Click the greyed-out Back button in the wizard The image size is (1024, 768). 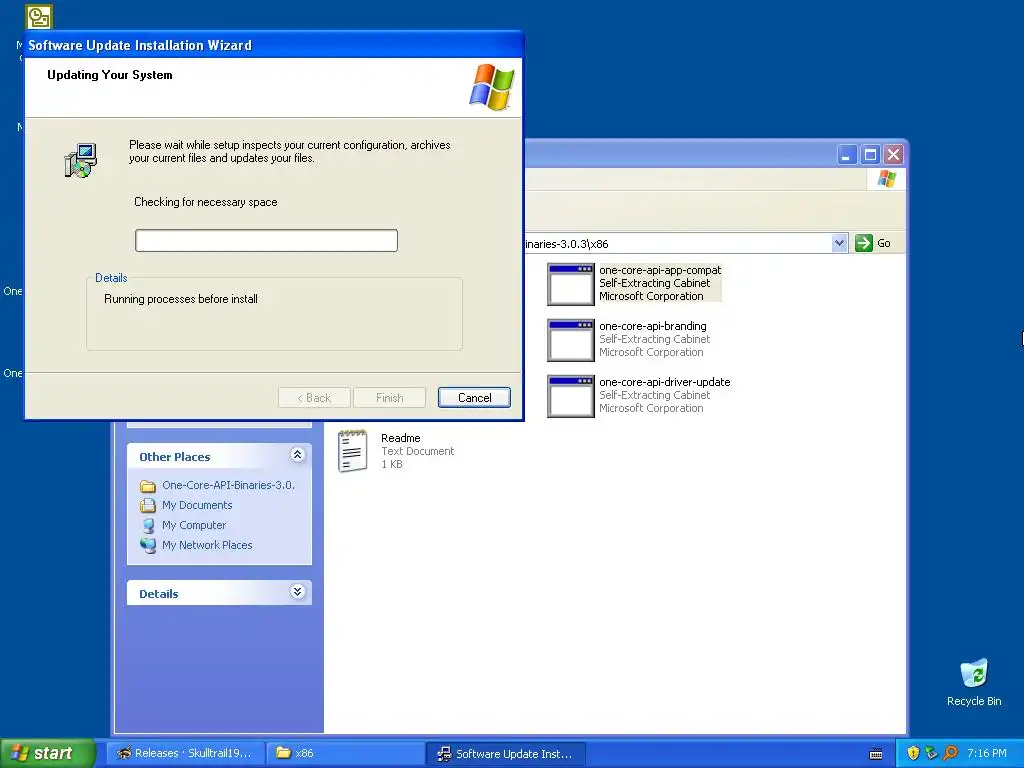coord(314,398)
